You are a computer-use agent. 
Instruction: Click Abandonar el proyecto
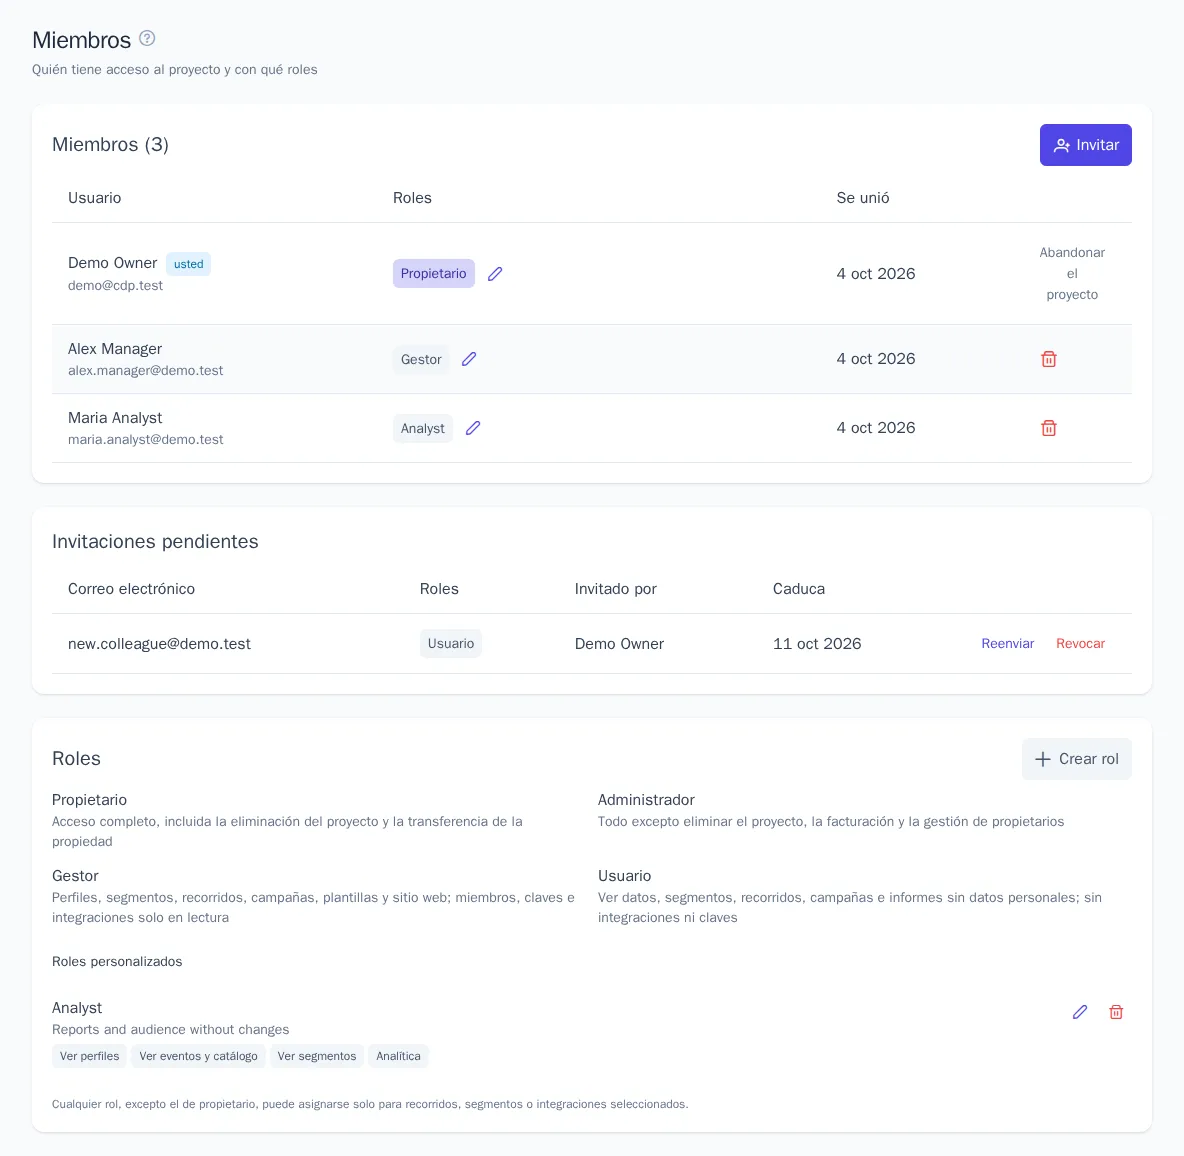click(1071, 273)
